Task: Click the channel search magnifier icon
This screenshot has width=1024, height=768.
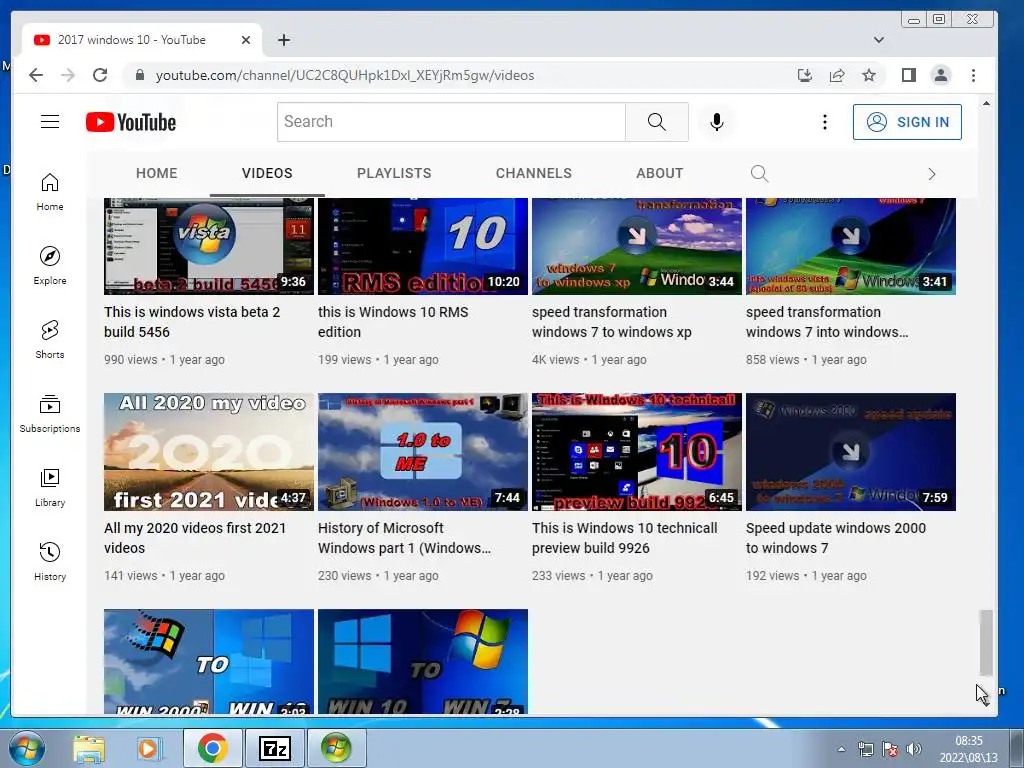Action: (759, 173)
